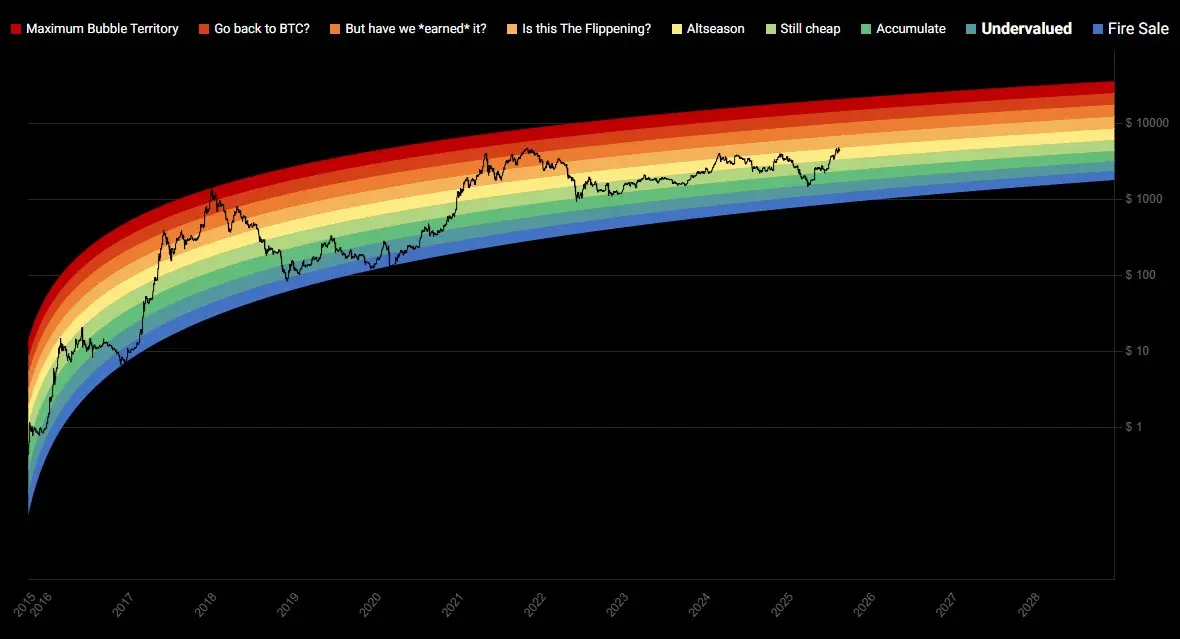Click the 2021 year marker on timeline
This screenshot has width=1180, height=639.
[x=452, y=604]
